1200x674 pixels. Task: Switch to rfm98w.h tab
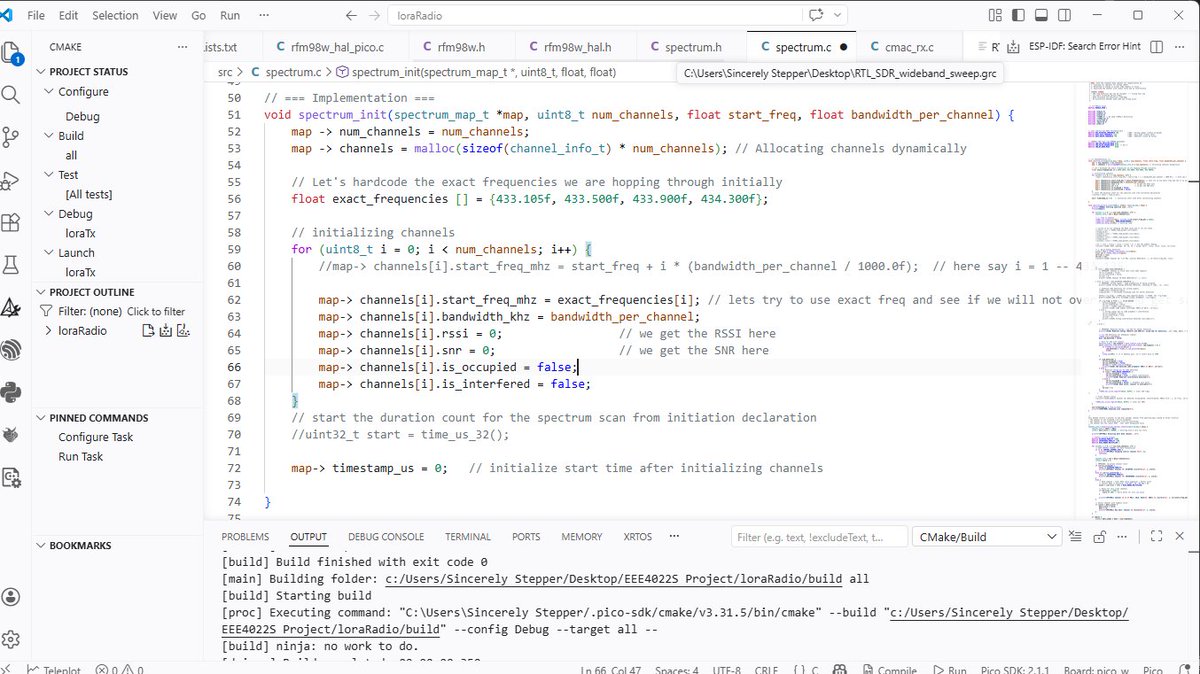click(x=461, y=47)
